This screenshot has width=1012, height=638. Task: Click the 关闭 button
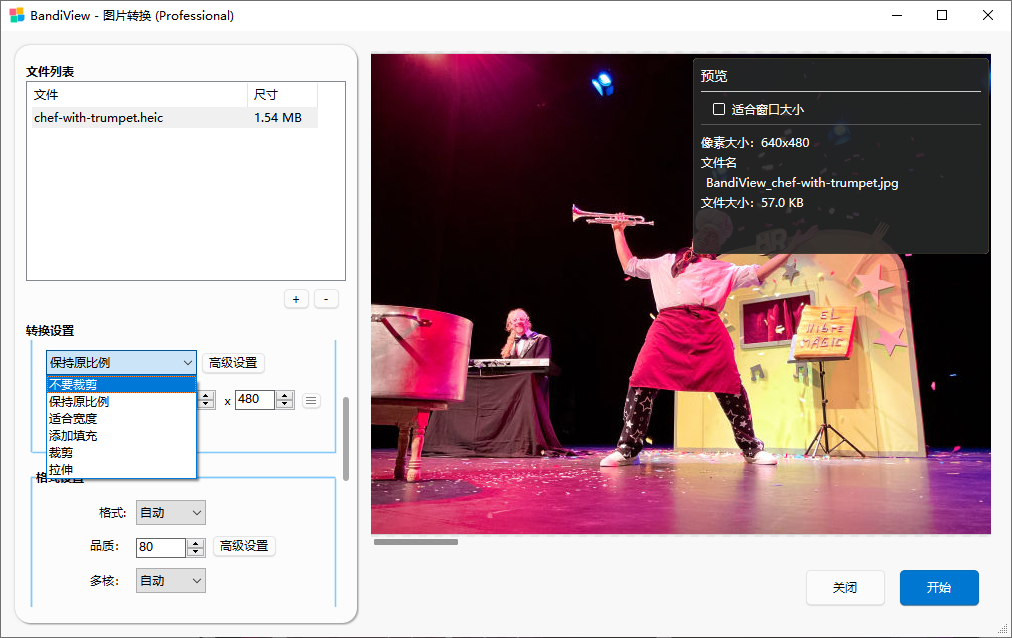click(x=845, y=588)
